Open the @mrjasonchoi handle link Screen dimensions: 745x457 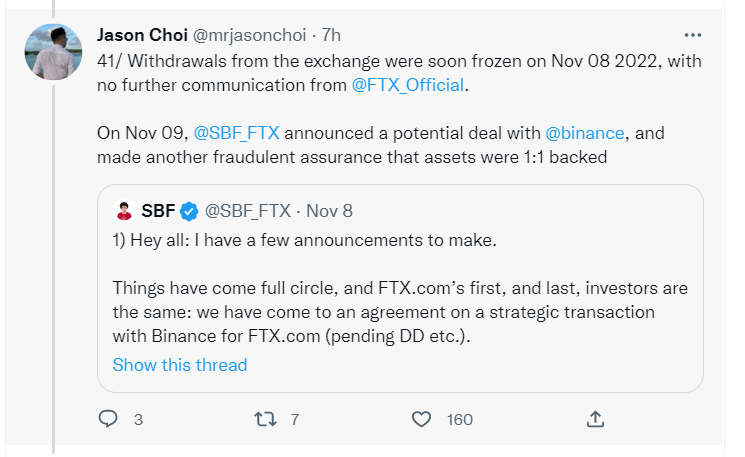tap(262, 34)
